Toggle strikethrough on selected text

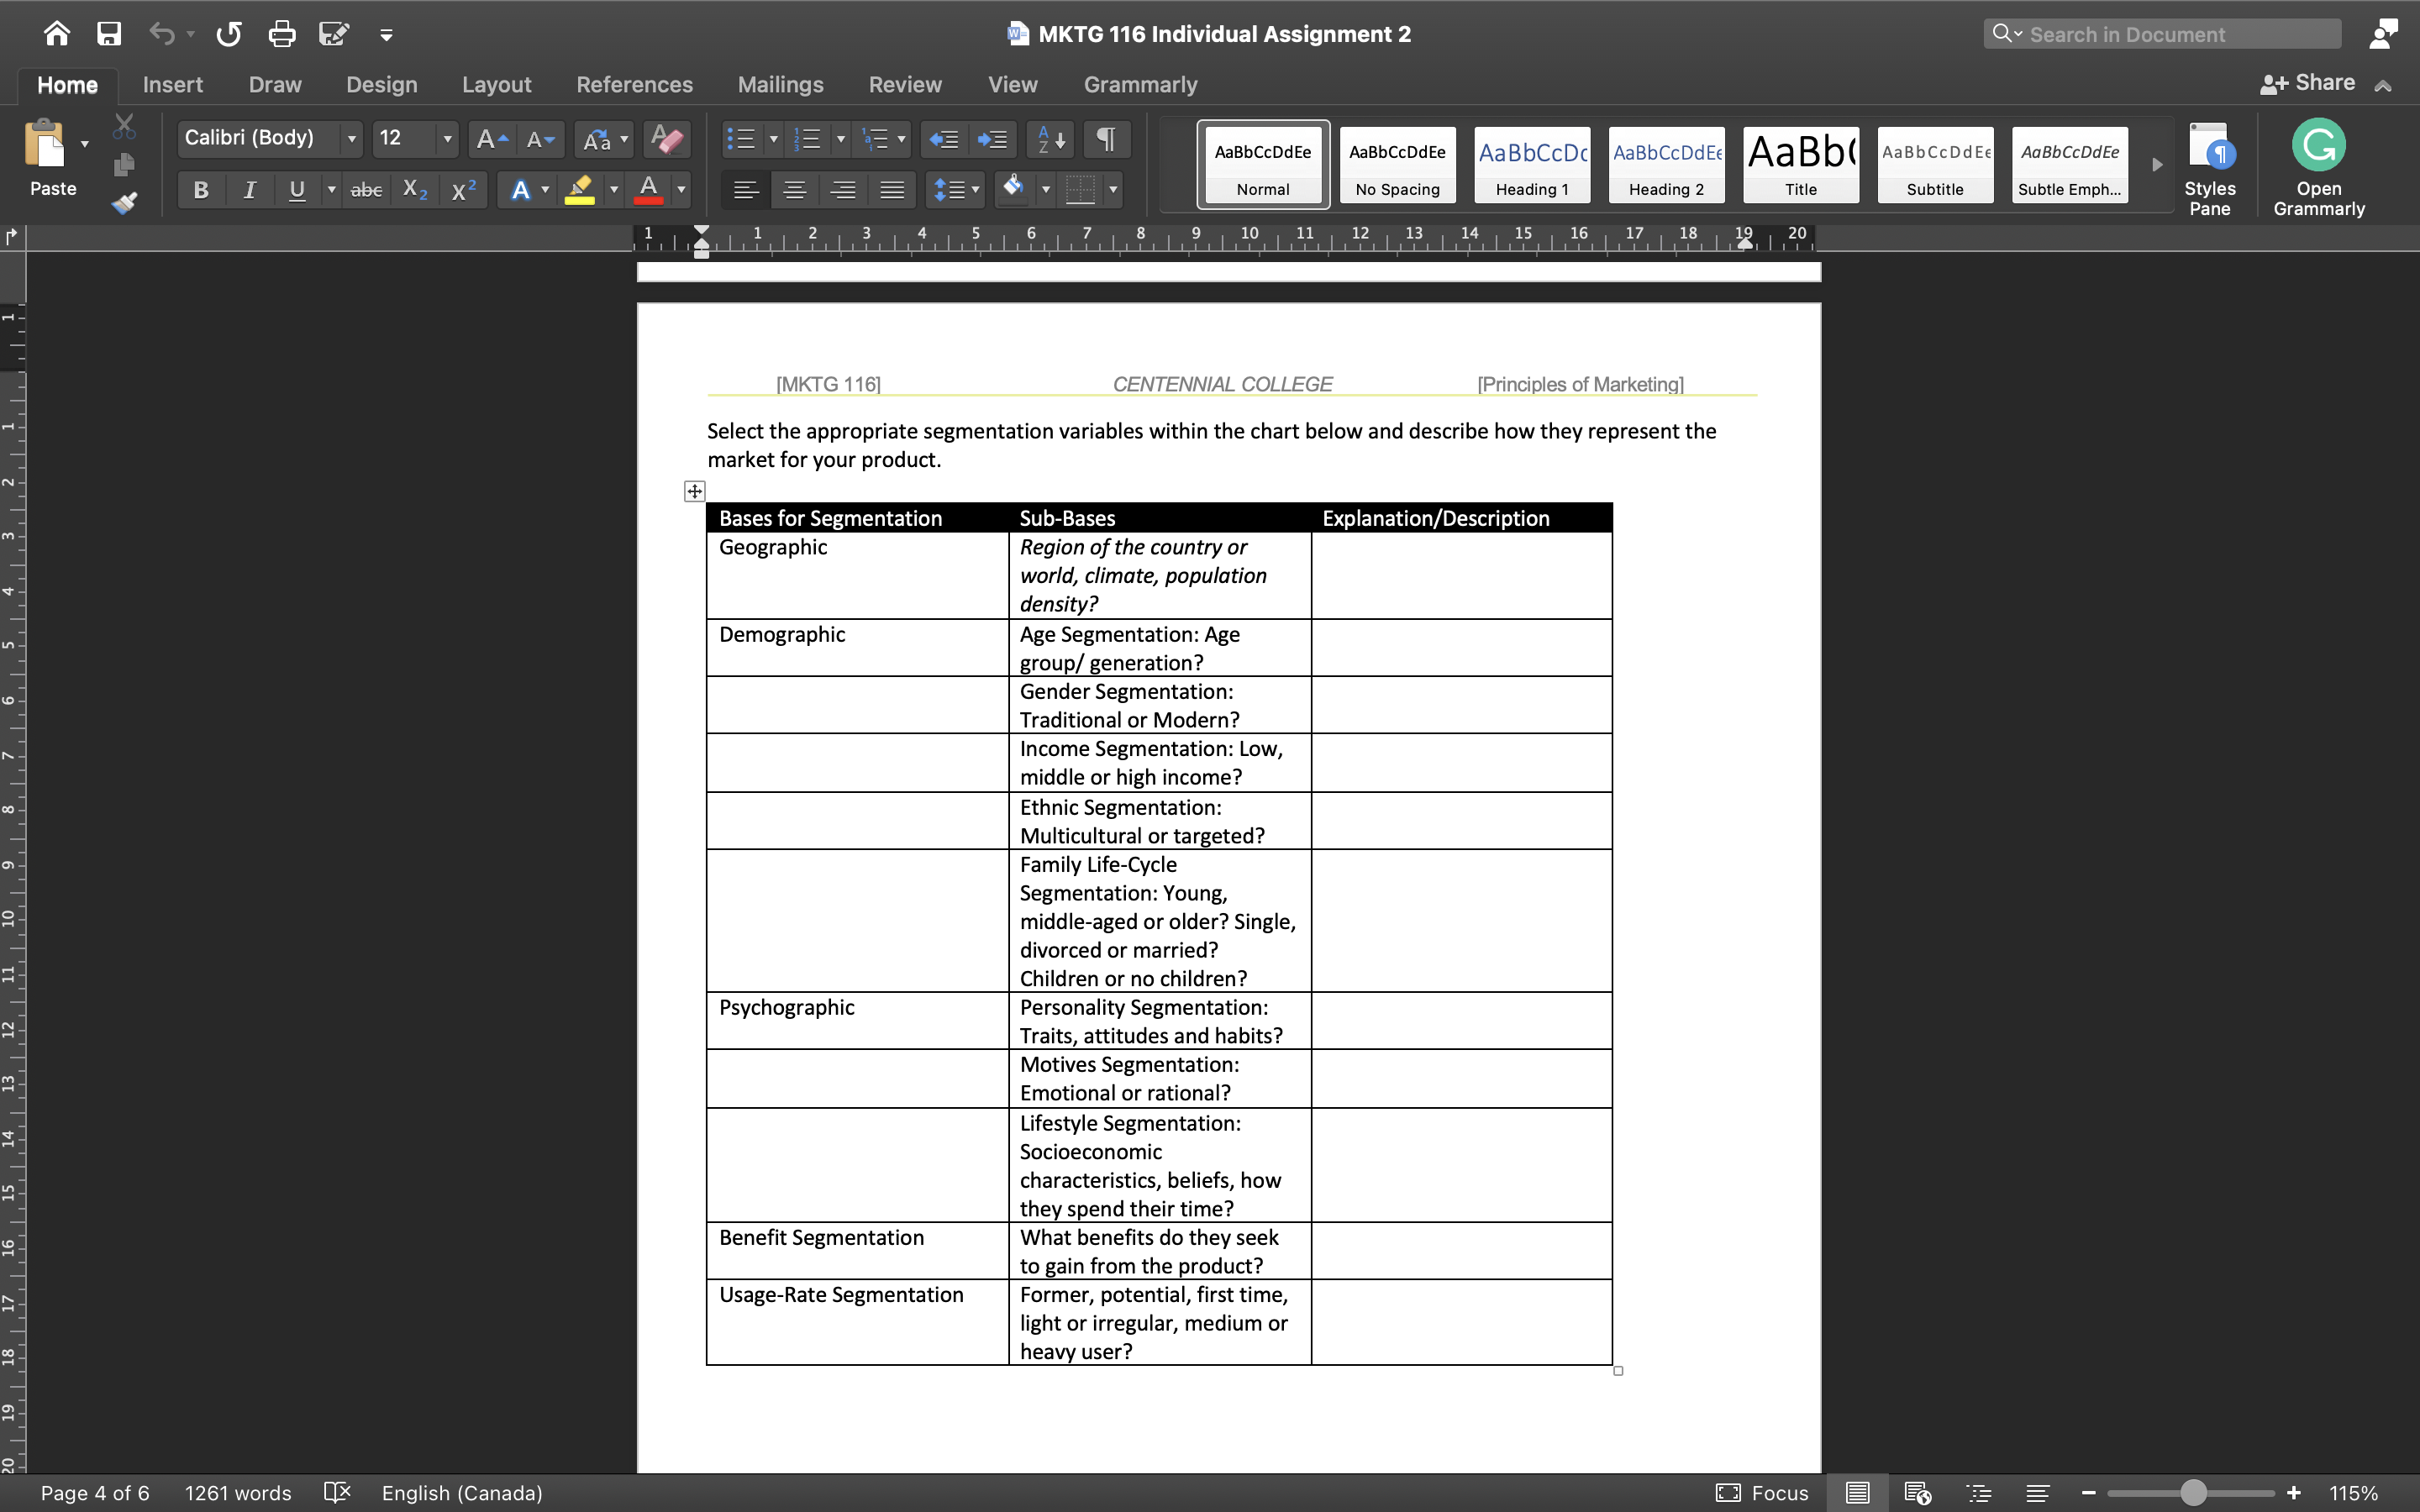pos(366,189)
